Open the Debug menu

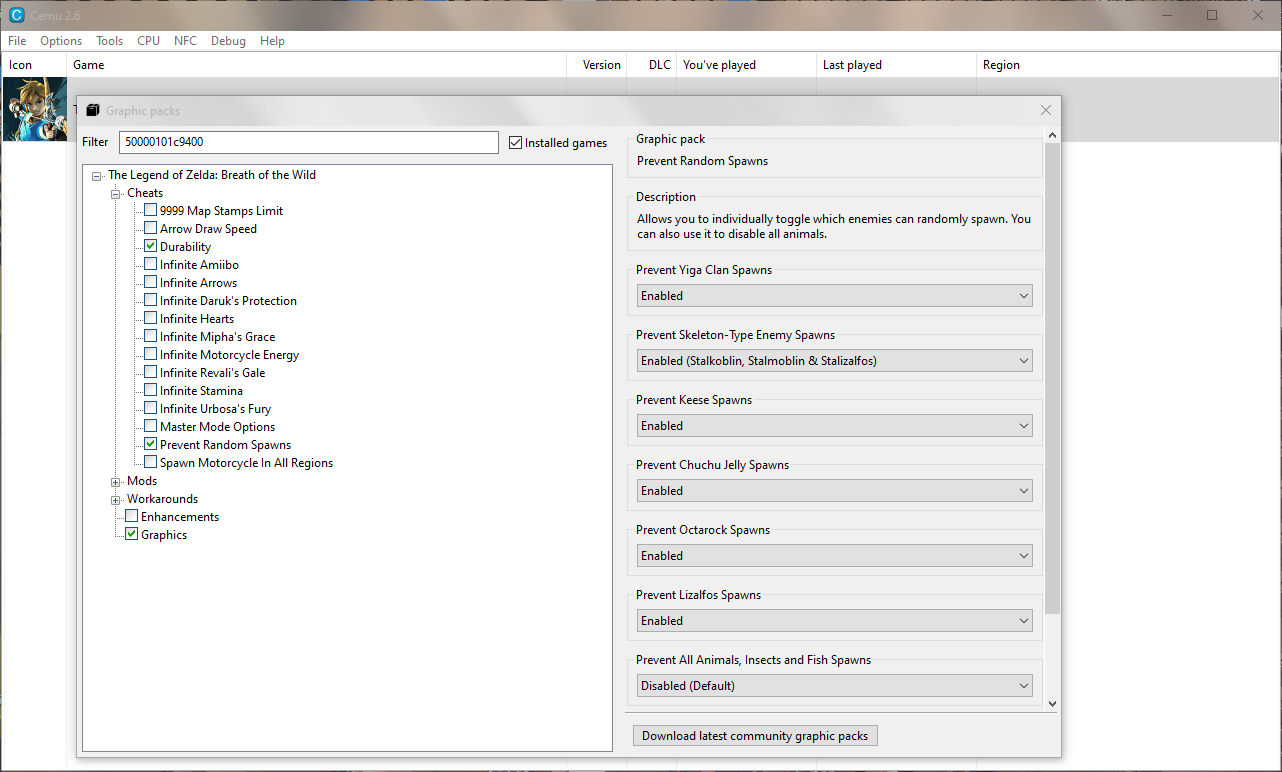[x=228, y=41]
